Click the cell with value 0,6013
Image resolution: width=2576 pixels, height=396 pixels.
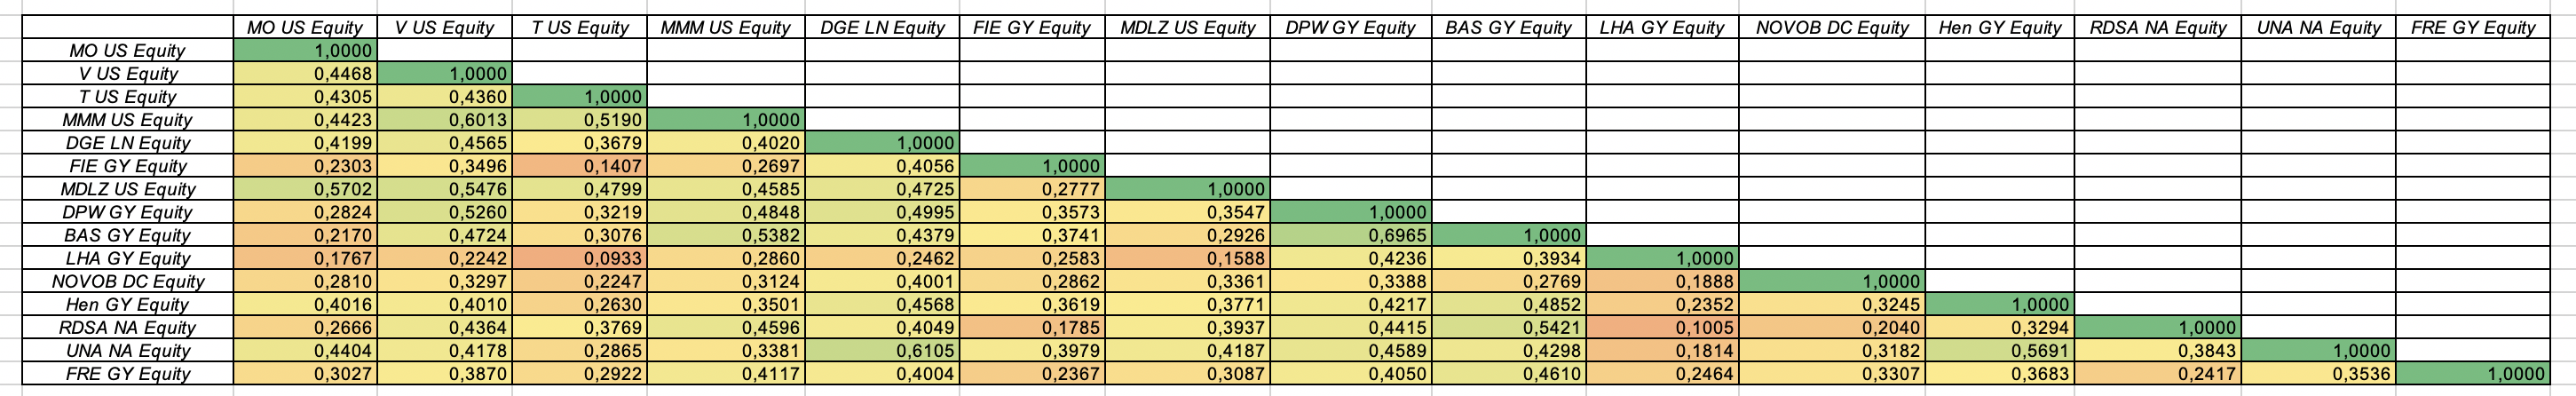444,120
